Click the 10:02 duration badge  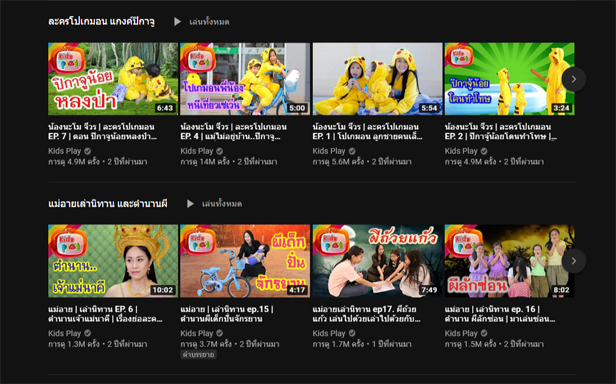tap(163, 290)
